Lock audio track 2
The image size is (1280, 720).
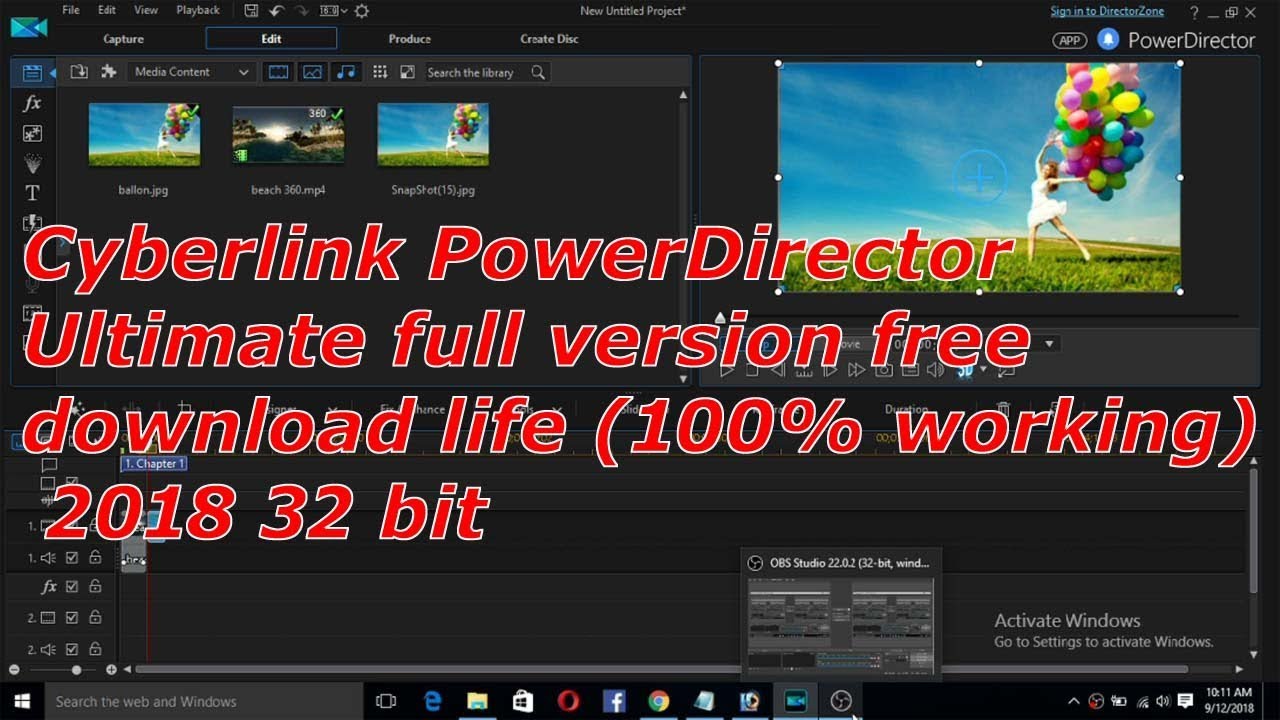(95, 649)
